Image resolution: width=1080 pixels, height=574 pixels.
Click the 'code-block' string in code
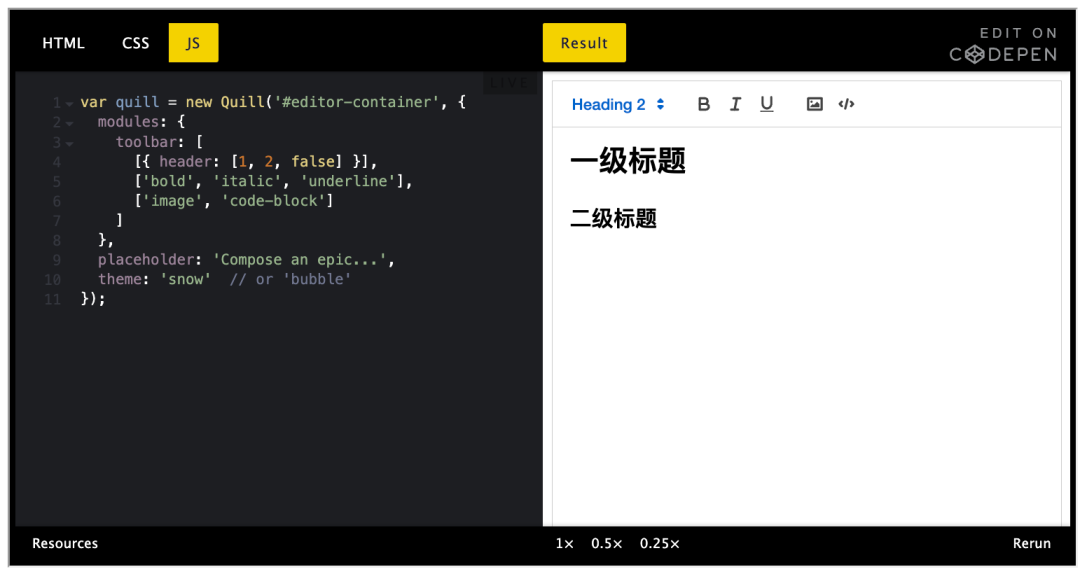[x=273, y=201]
